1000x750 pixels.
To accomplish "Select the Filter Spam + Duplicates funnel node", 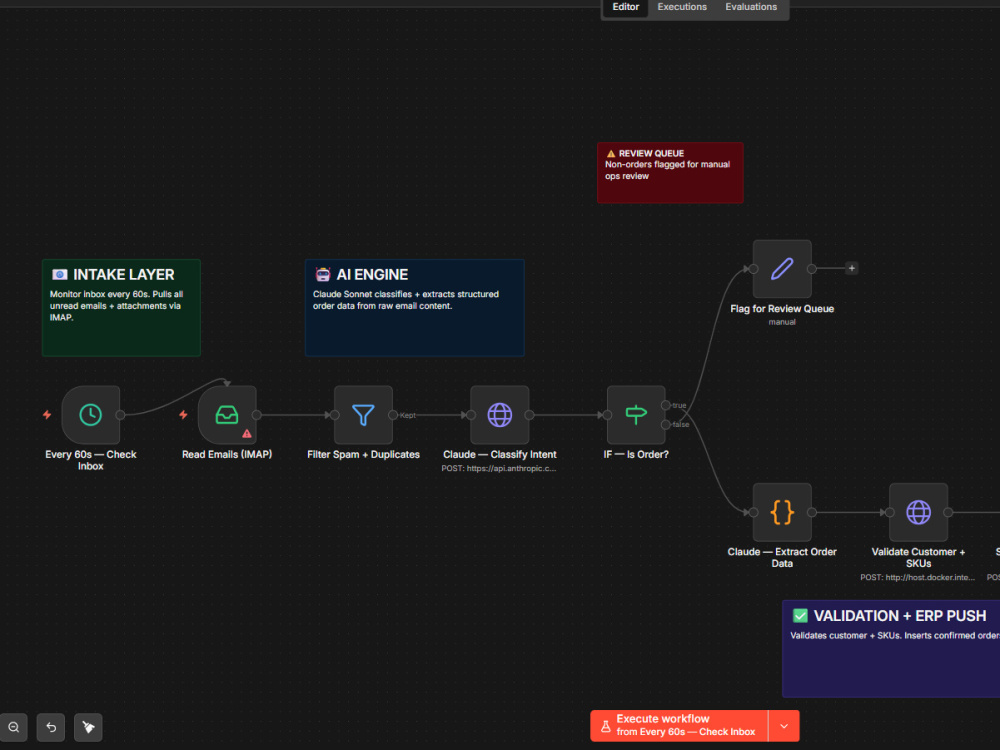I will click(364, 415).
